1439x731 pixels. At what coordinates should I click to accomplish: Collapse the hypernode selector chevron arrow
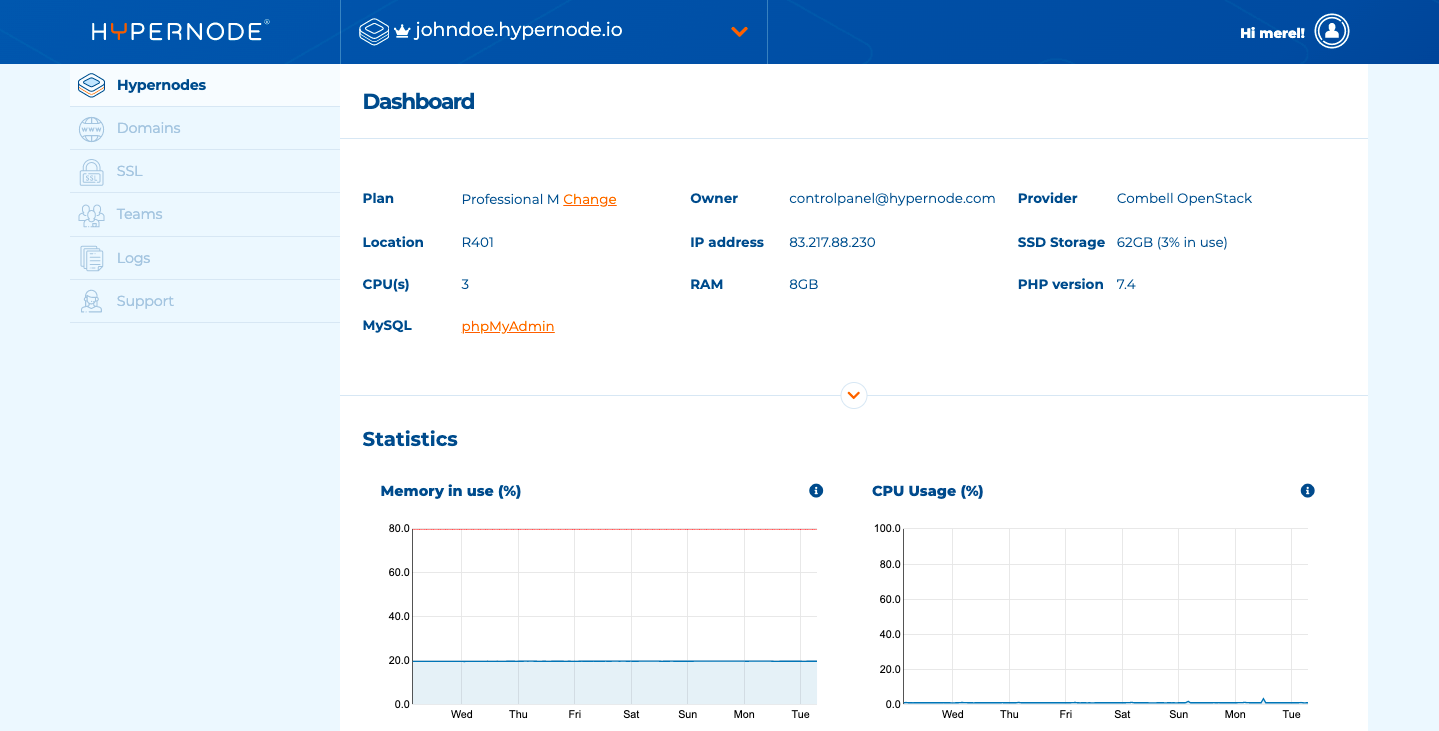tap(739, 31)
